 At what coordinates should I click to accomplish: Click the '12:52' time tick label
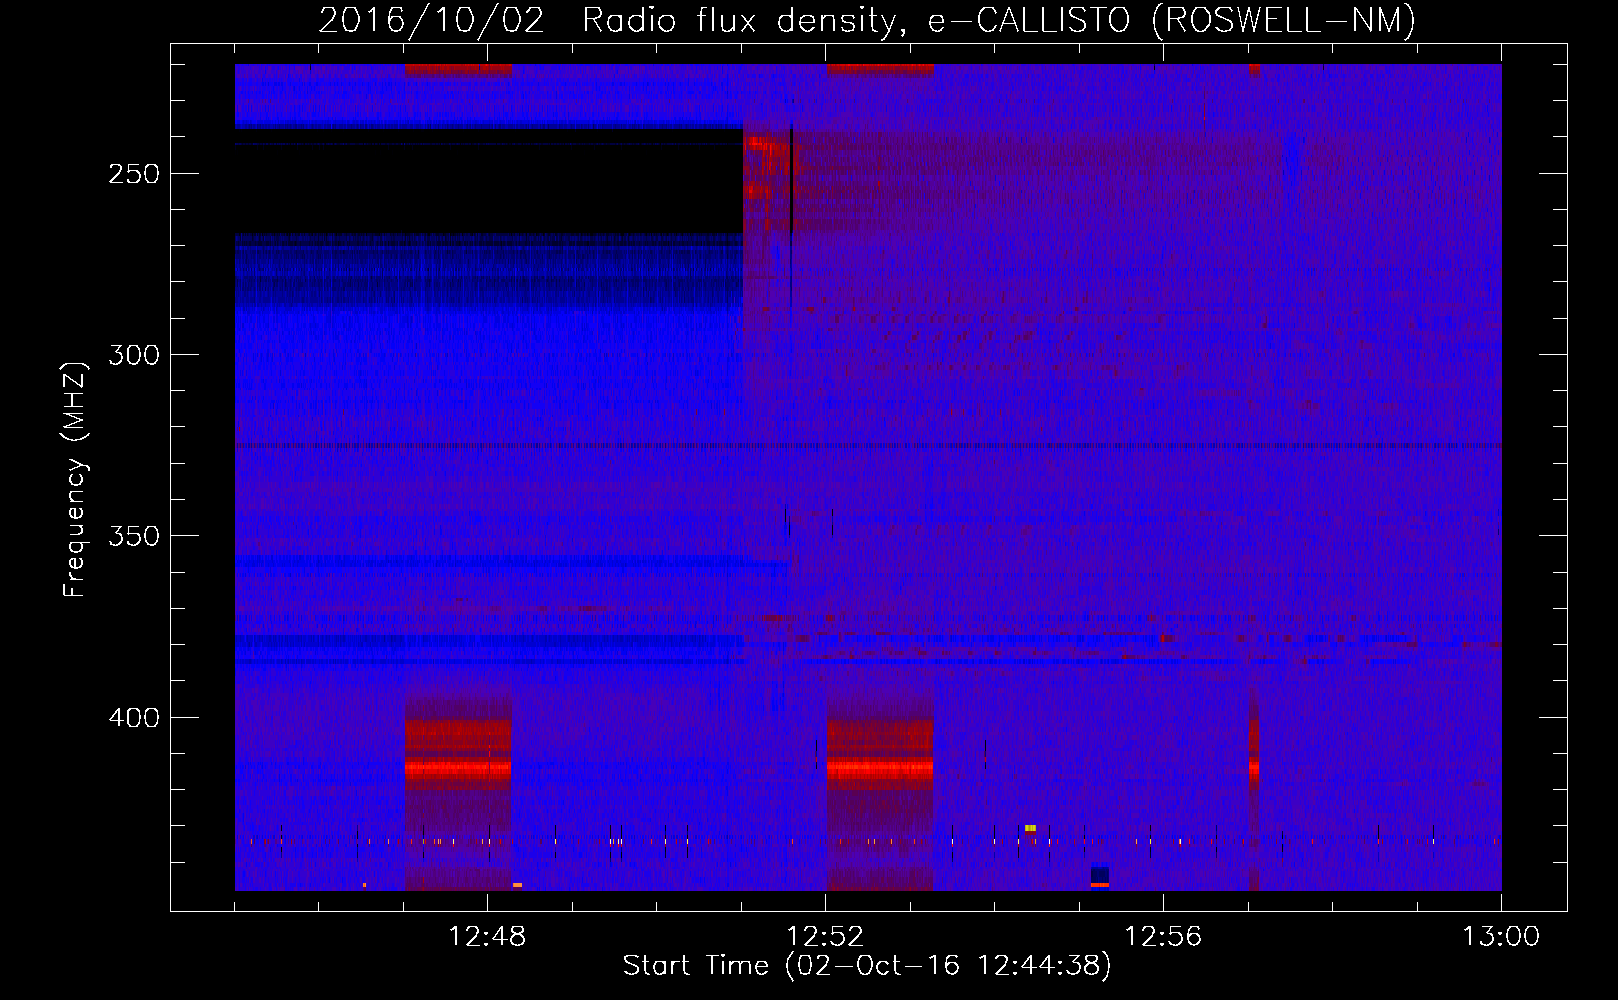825,937
